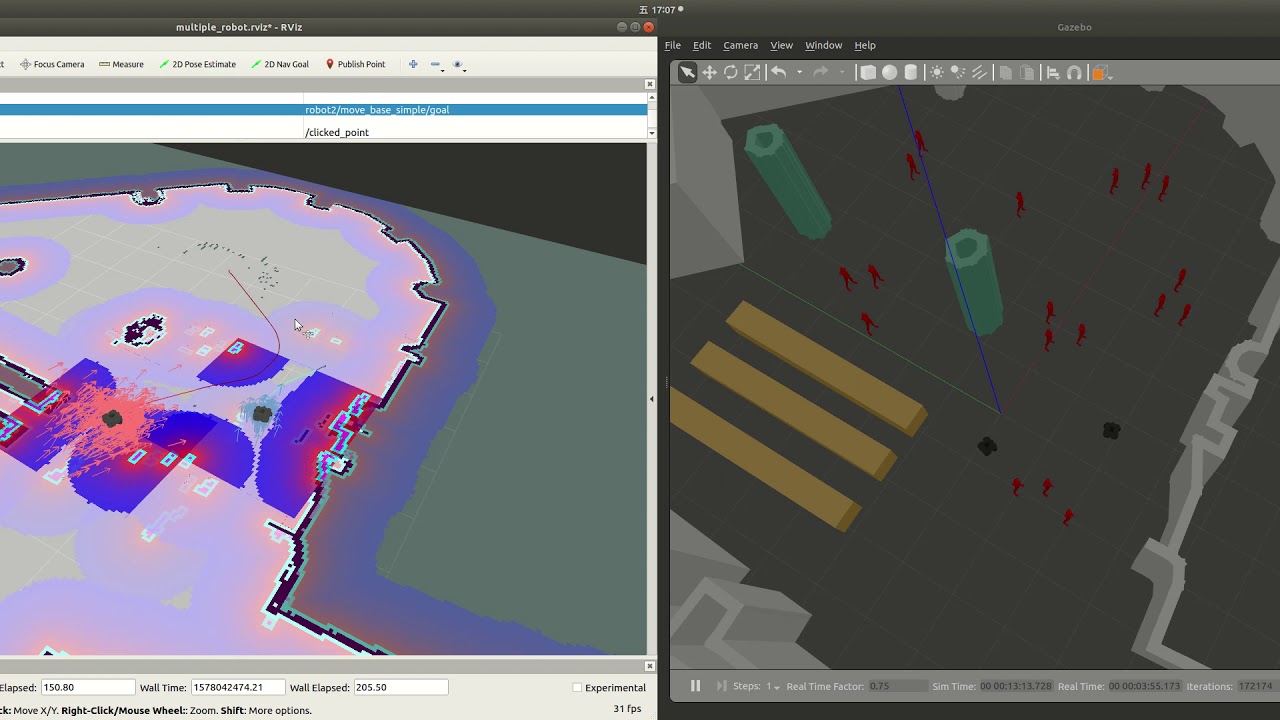Screen dimensions: 1280x720
Task: Click the /clicked_point topic value
Action: (337, 132)
